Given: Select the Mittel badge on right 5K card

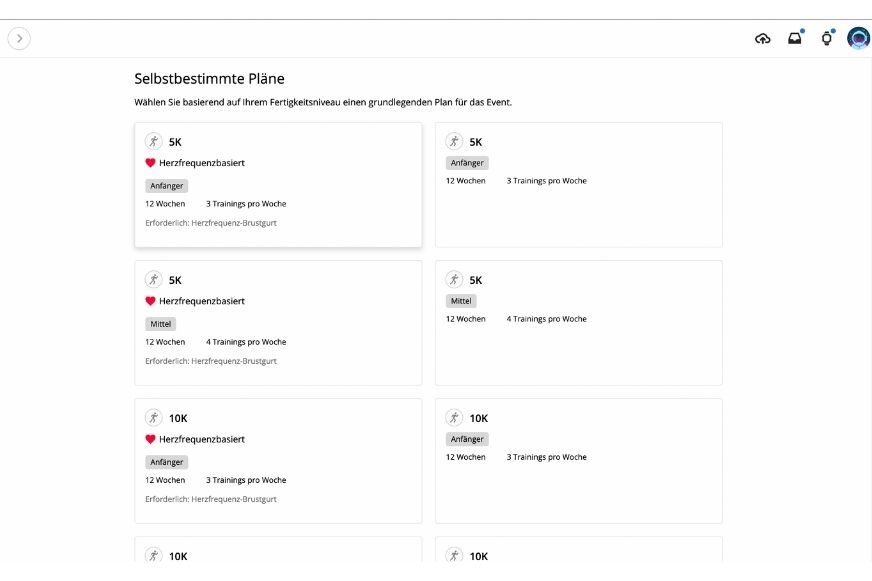Looking at the screenshot, I should [x=461, y=300].
